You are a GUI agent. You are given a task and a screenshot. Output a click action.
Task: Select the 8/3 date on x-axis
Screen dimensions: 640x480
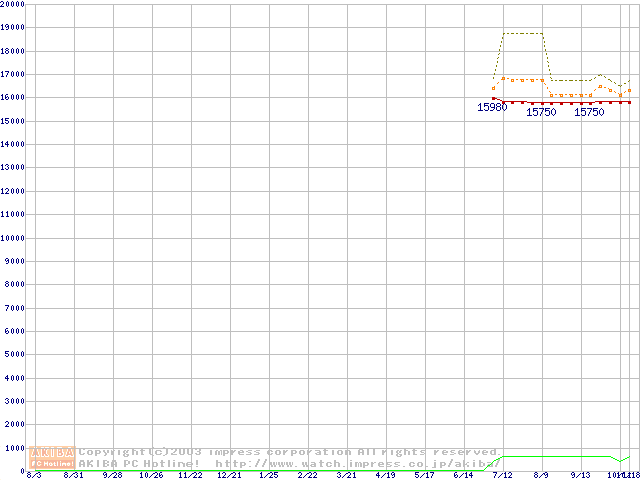35,476
